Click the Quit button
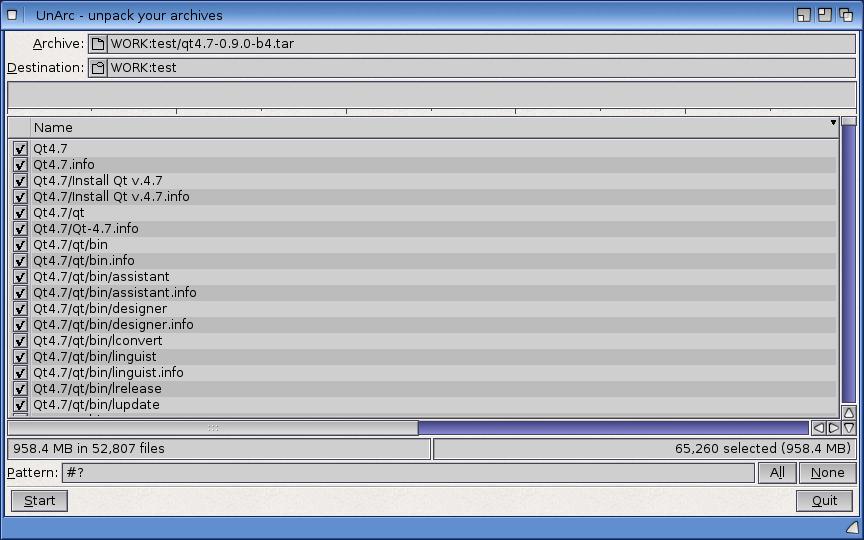Screen dimensions: 864x540 point(825,501)
